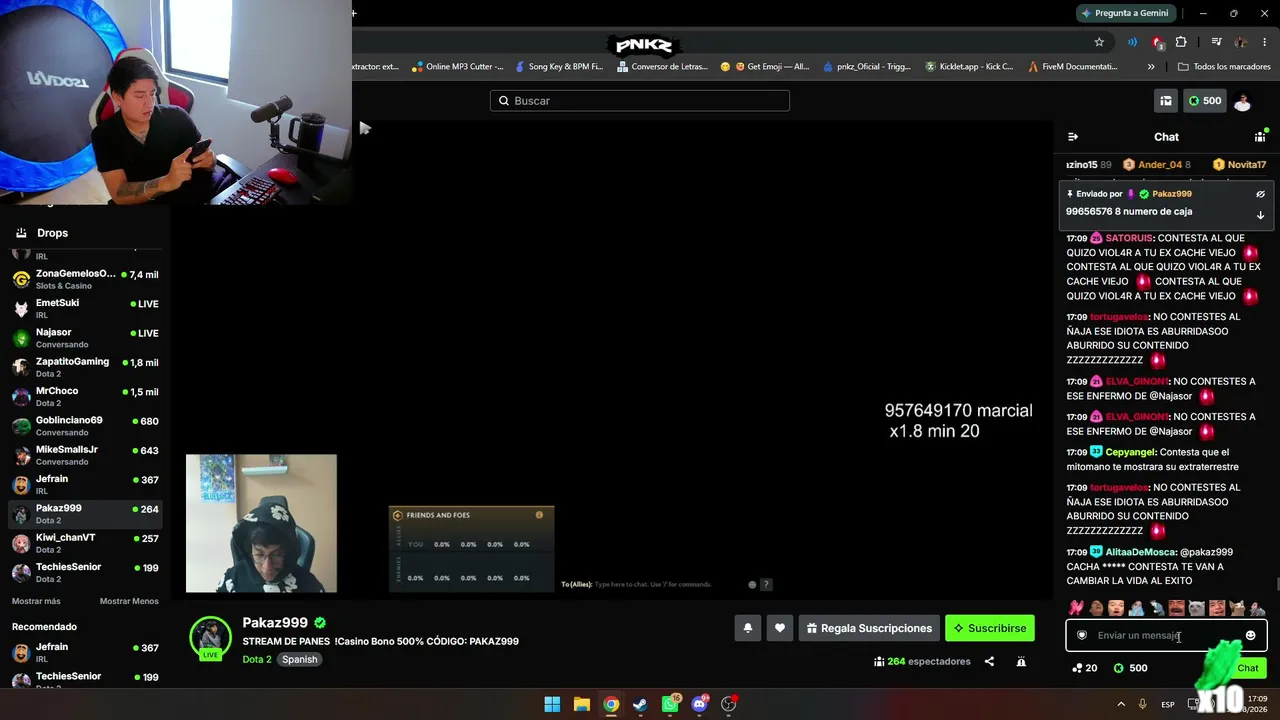The image size is (1280, 720).
Task: Expand the pinned message with down arrow
Action: pos(1260,215)
